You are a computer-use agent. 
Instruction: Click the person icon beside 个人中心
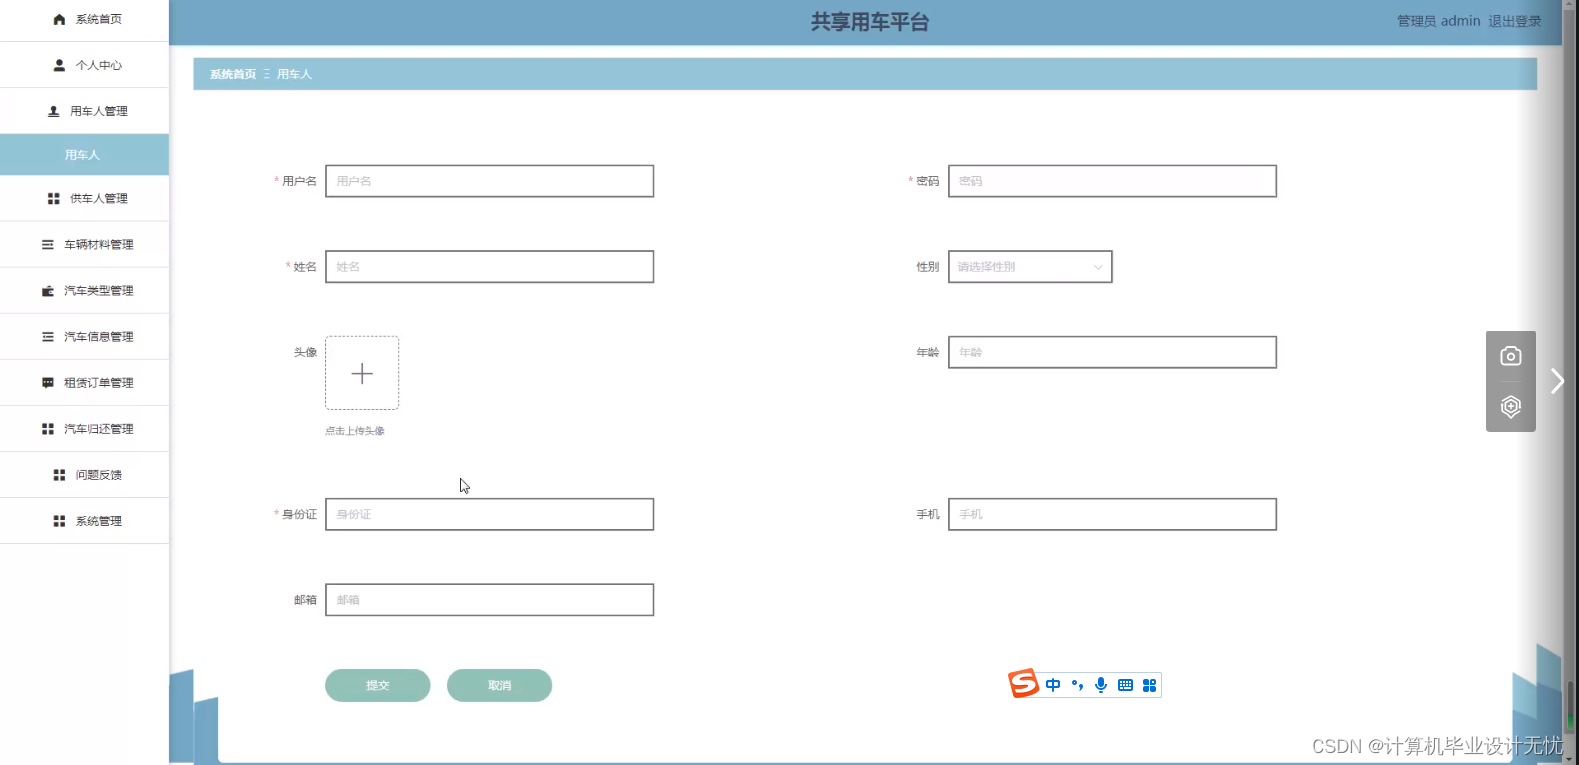point(59,65)
